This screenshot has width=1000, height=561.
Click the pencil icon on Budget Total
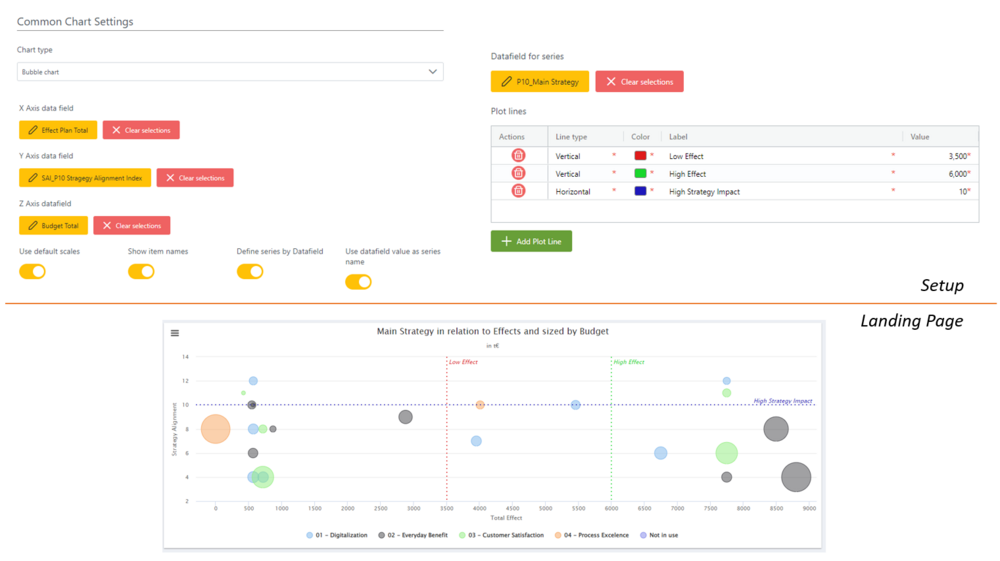(33, 226)
